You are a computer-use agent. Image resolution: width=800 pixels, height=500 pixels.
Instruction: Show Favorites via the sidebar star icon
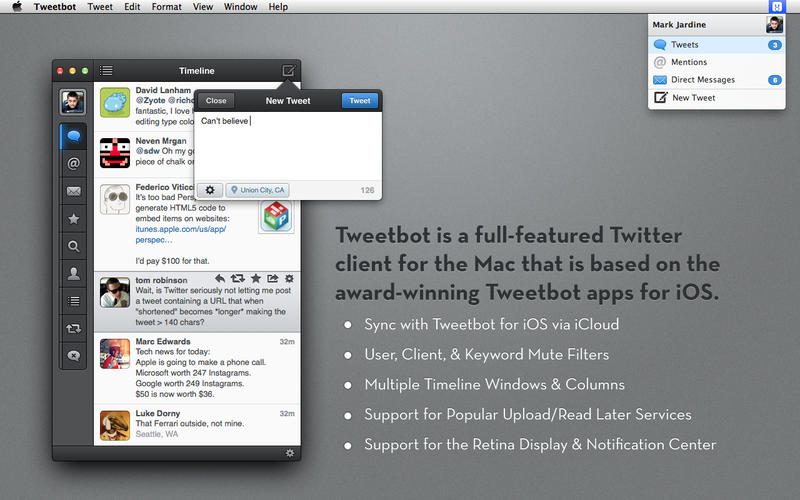coord(73,218)
